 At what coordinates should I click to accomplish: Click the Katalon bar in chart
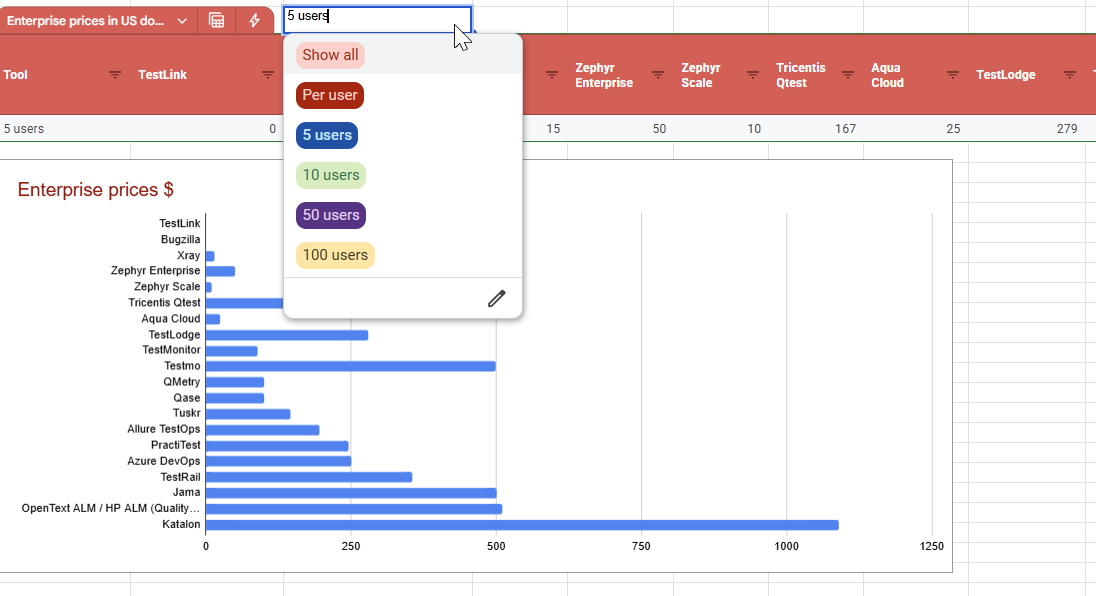click(521, 525)
